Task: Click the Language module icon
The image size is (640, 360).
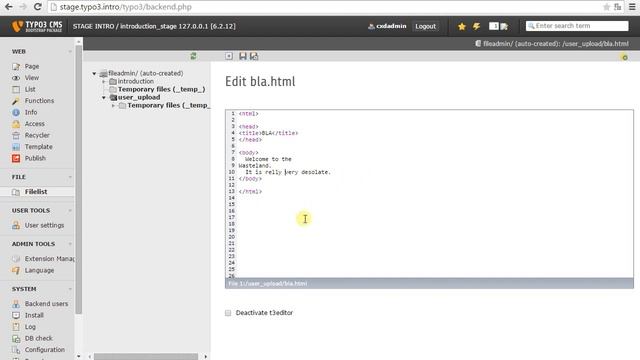Action: pyautogui.click(x=16, y=270)
